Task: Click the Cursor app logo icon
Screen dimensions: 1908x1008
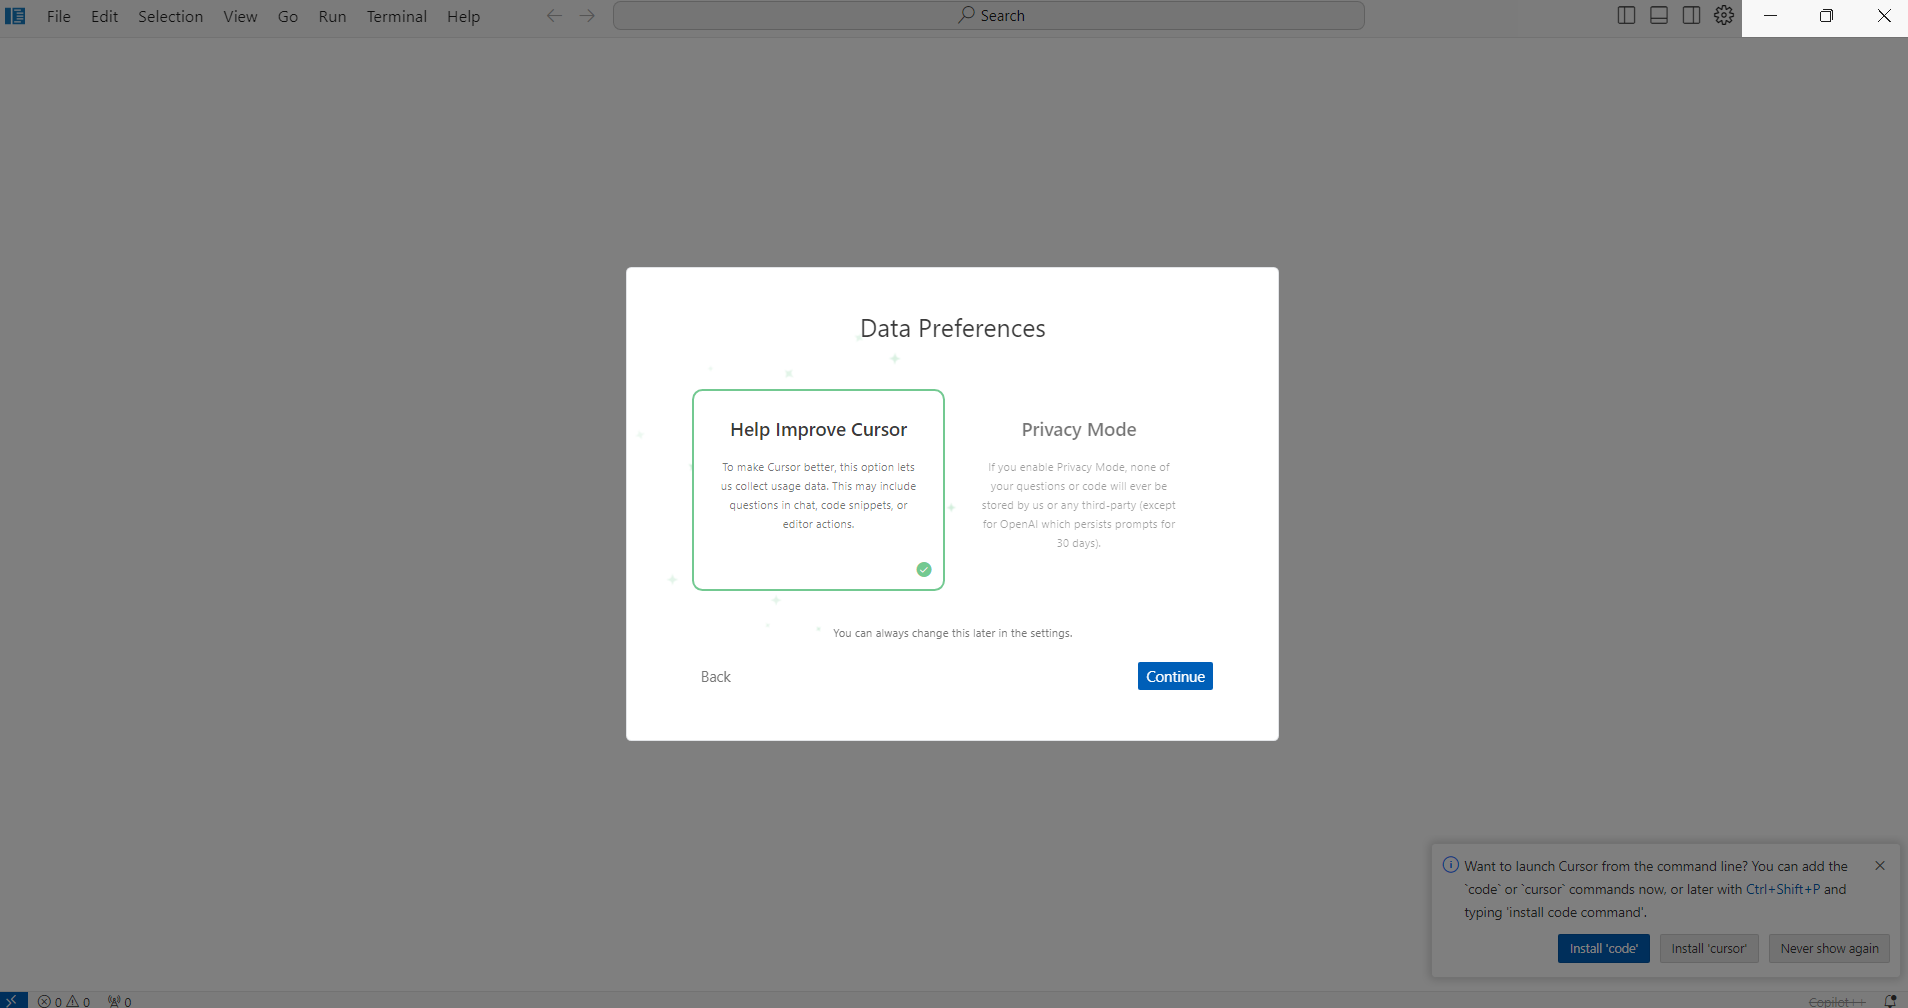Action: tap(15, 16)
